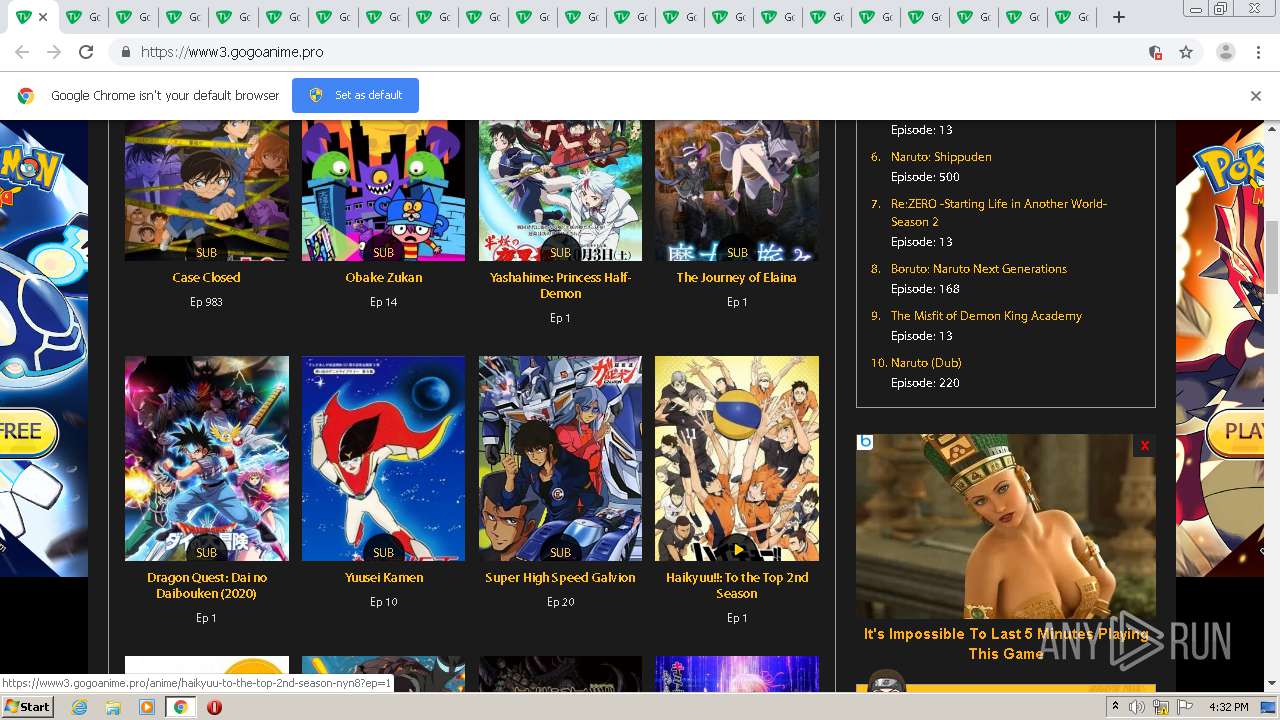Screen dimensions: 1280x720
Task: Click page scrollbar up arrow
Action: point(1272,127)
